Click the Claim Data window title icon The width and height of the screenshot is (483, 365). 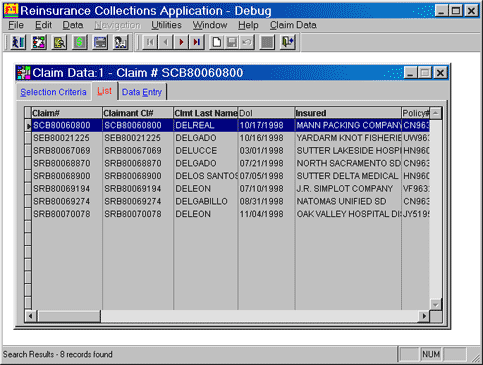point(23,73)
